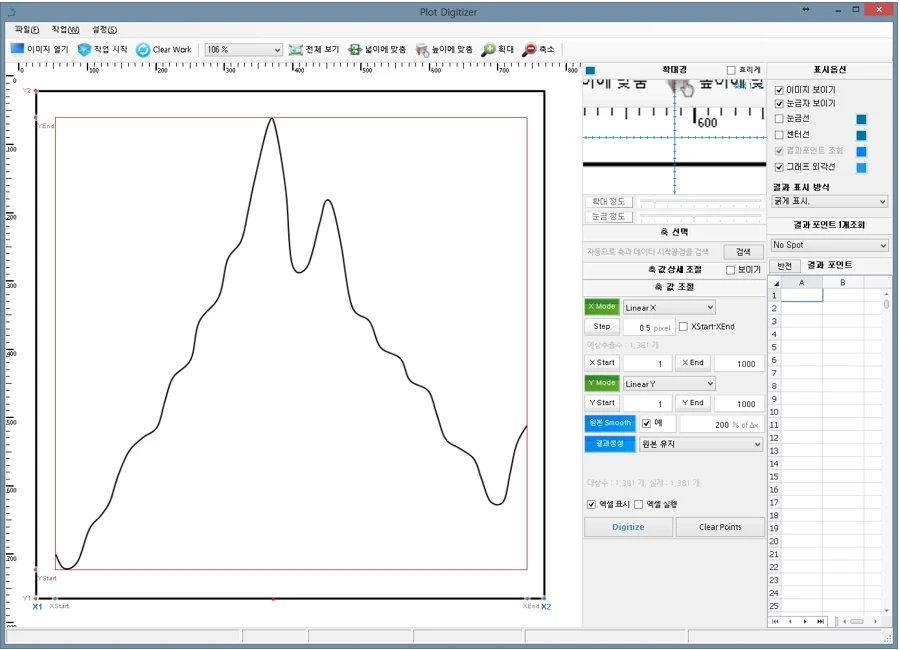
Task: Open the No Spot dropdown
Action: pos(829,245)
